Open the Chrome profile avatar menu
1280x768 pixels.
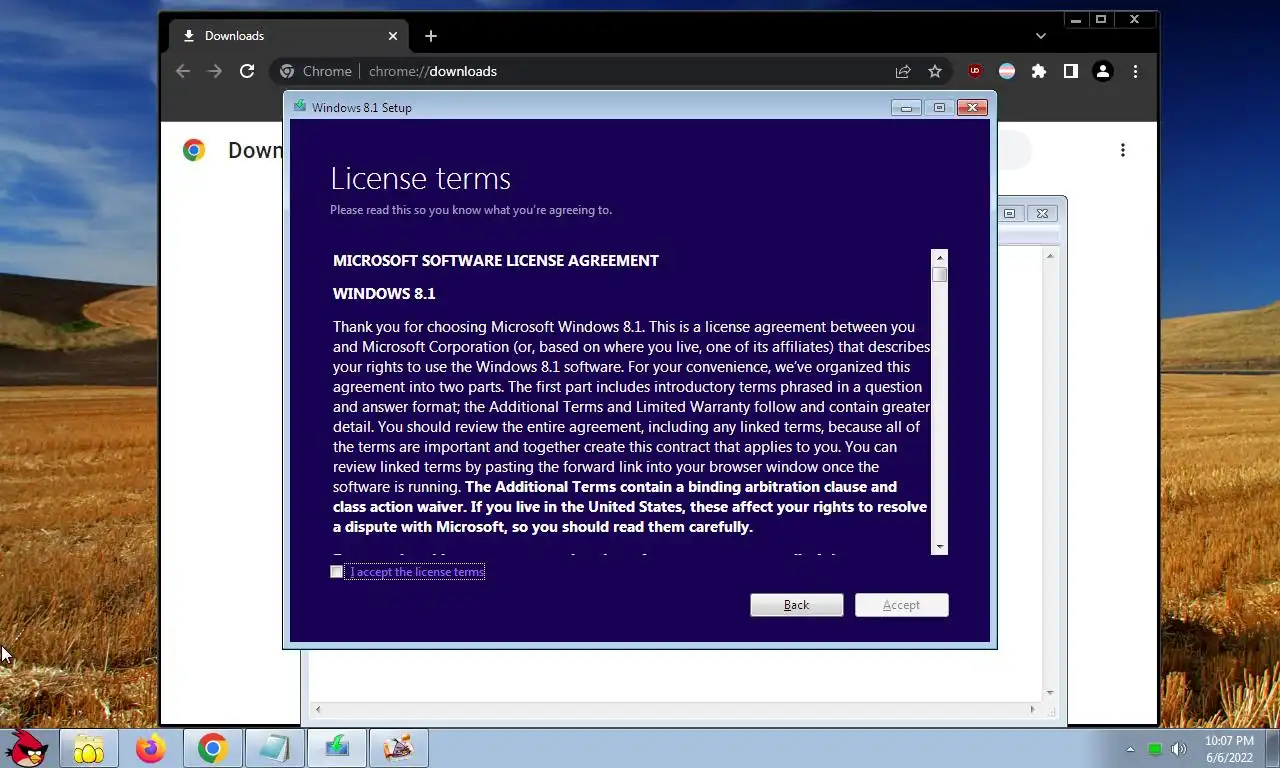tap(1103, 71)
